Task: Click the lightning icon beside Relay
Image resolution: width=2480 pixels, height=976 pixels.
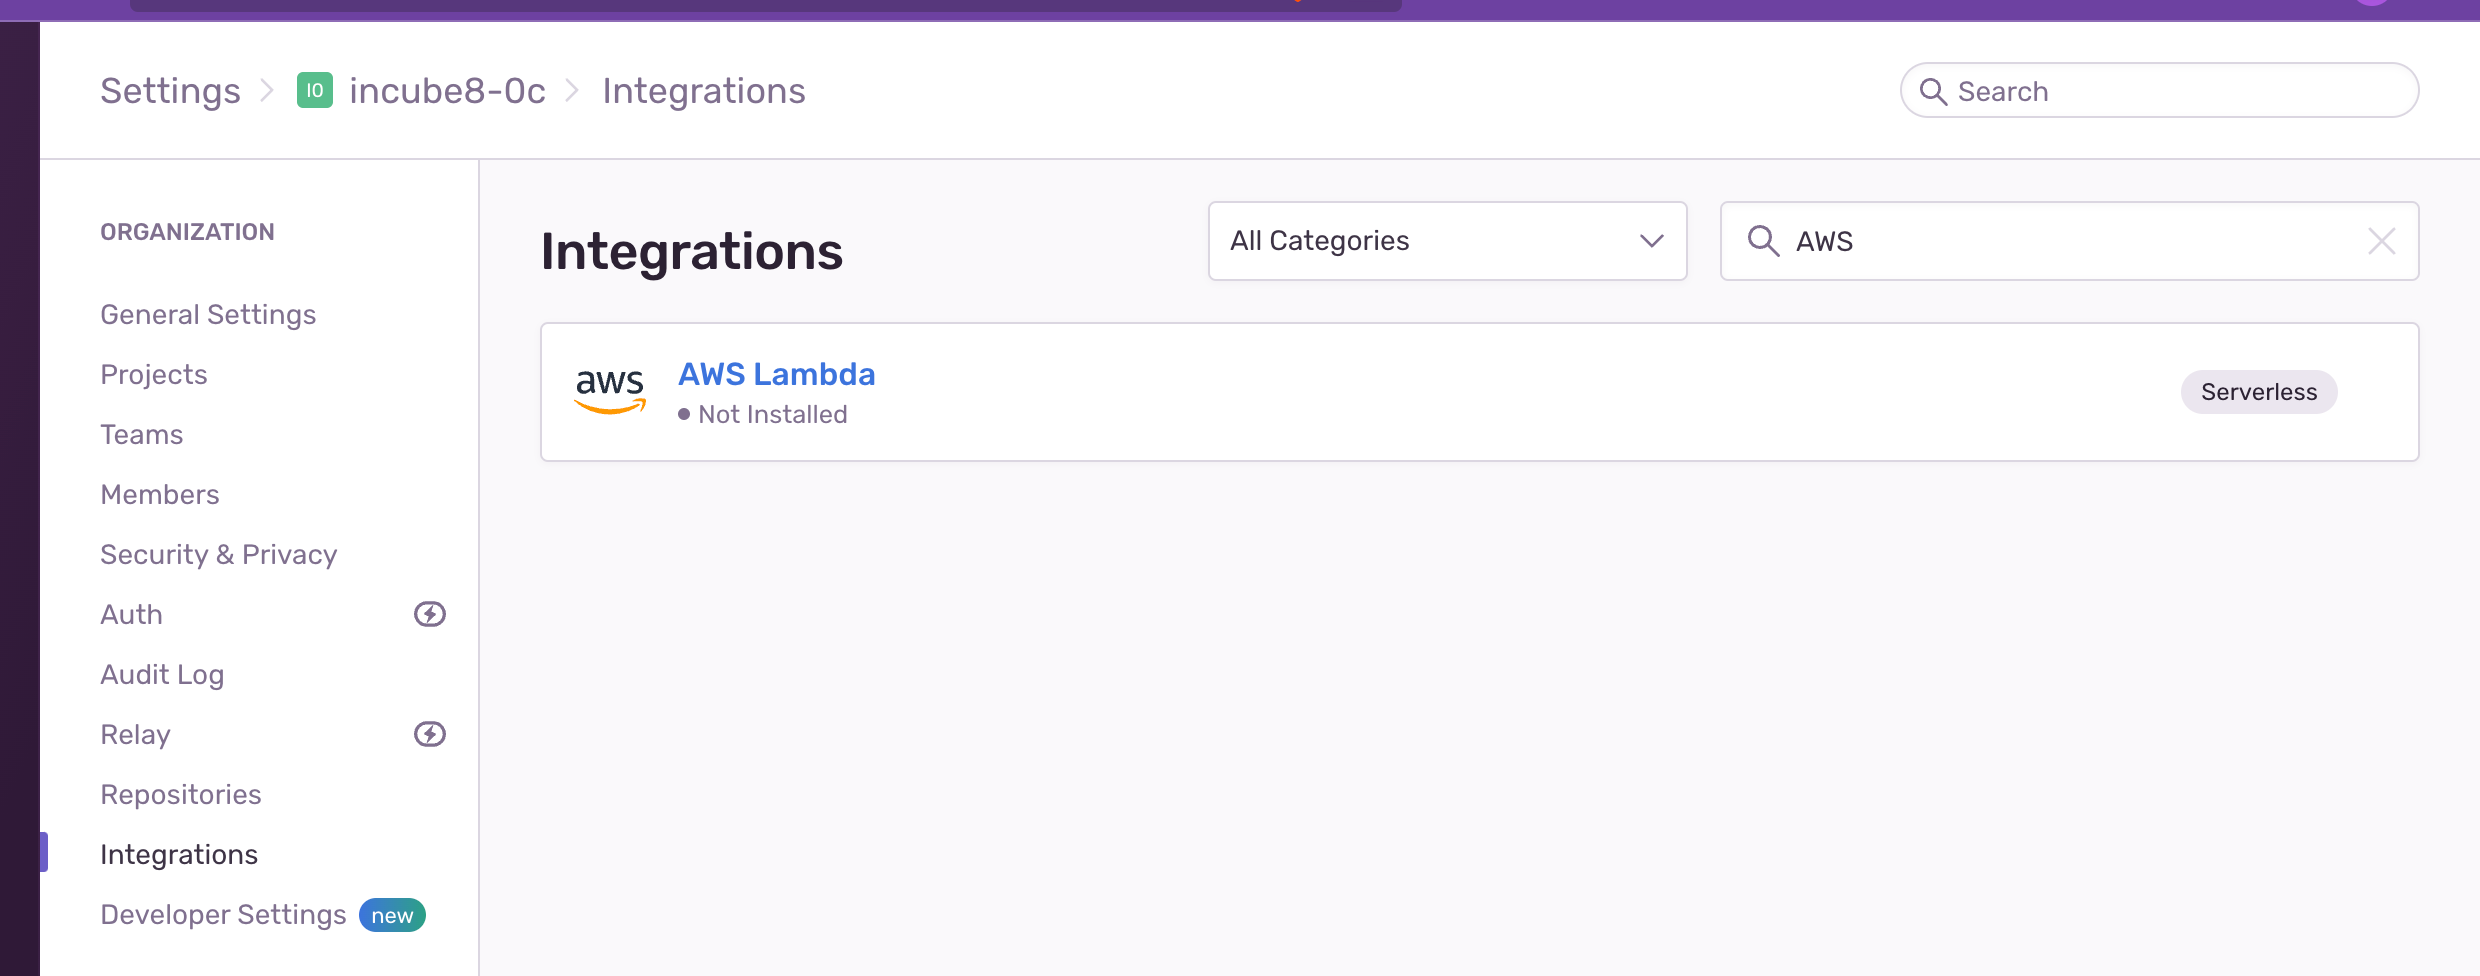Action: point(430,733)
